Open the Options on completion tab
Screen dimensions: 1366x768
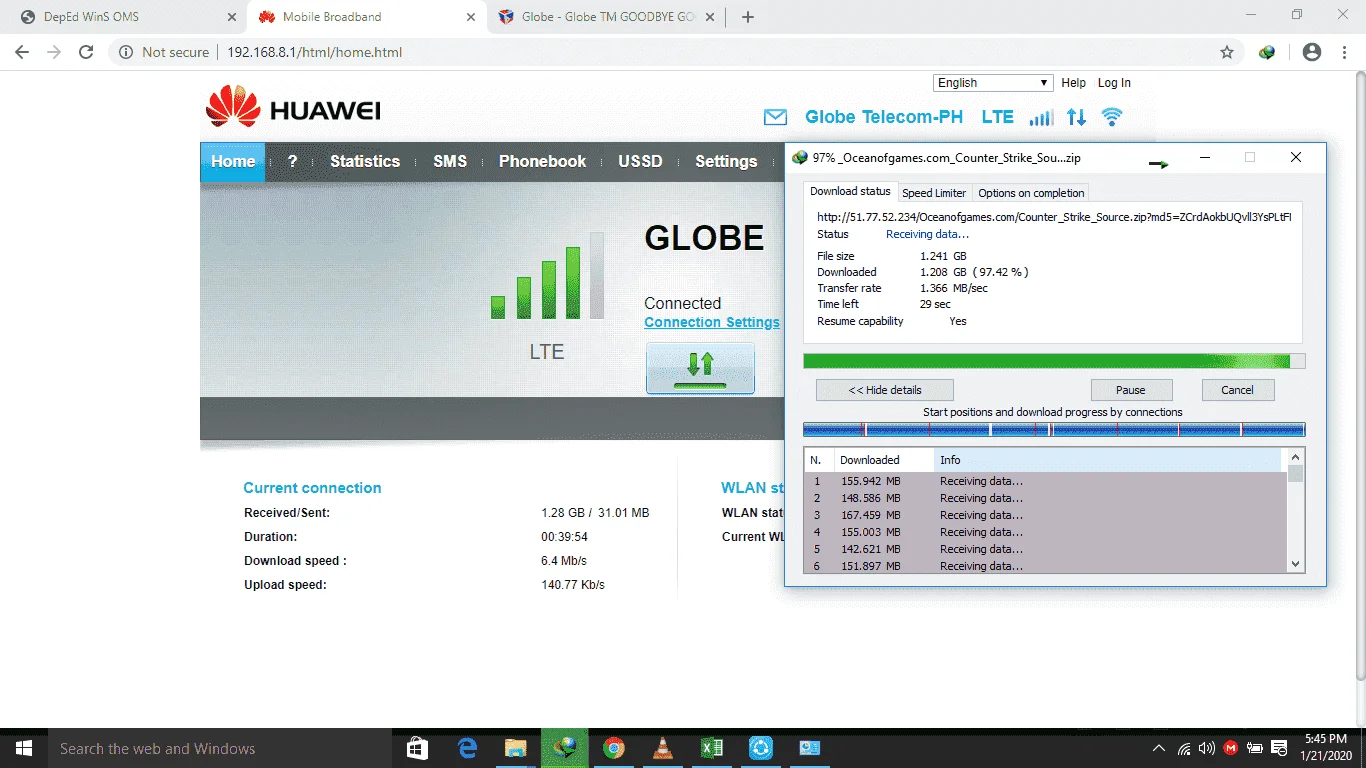pos(1031,193)
